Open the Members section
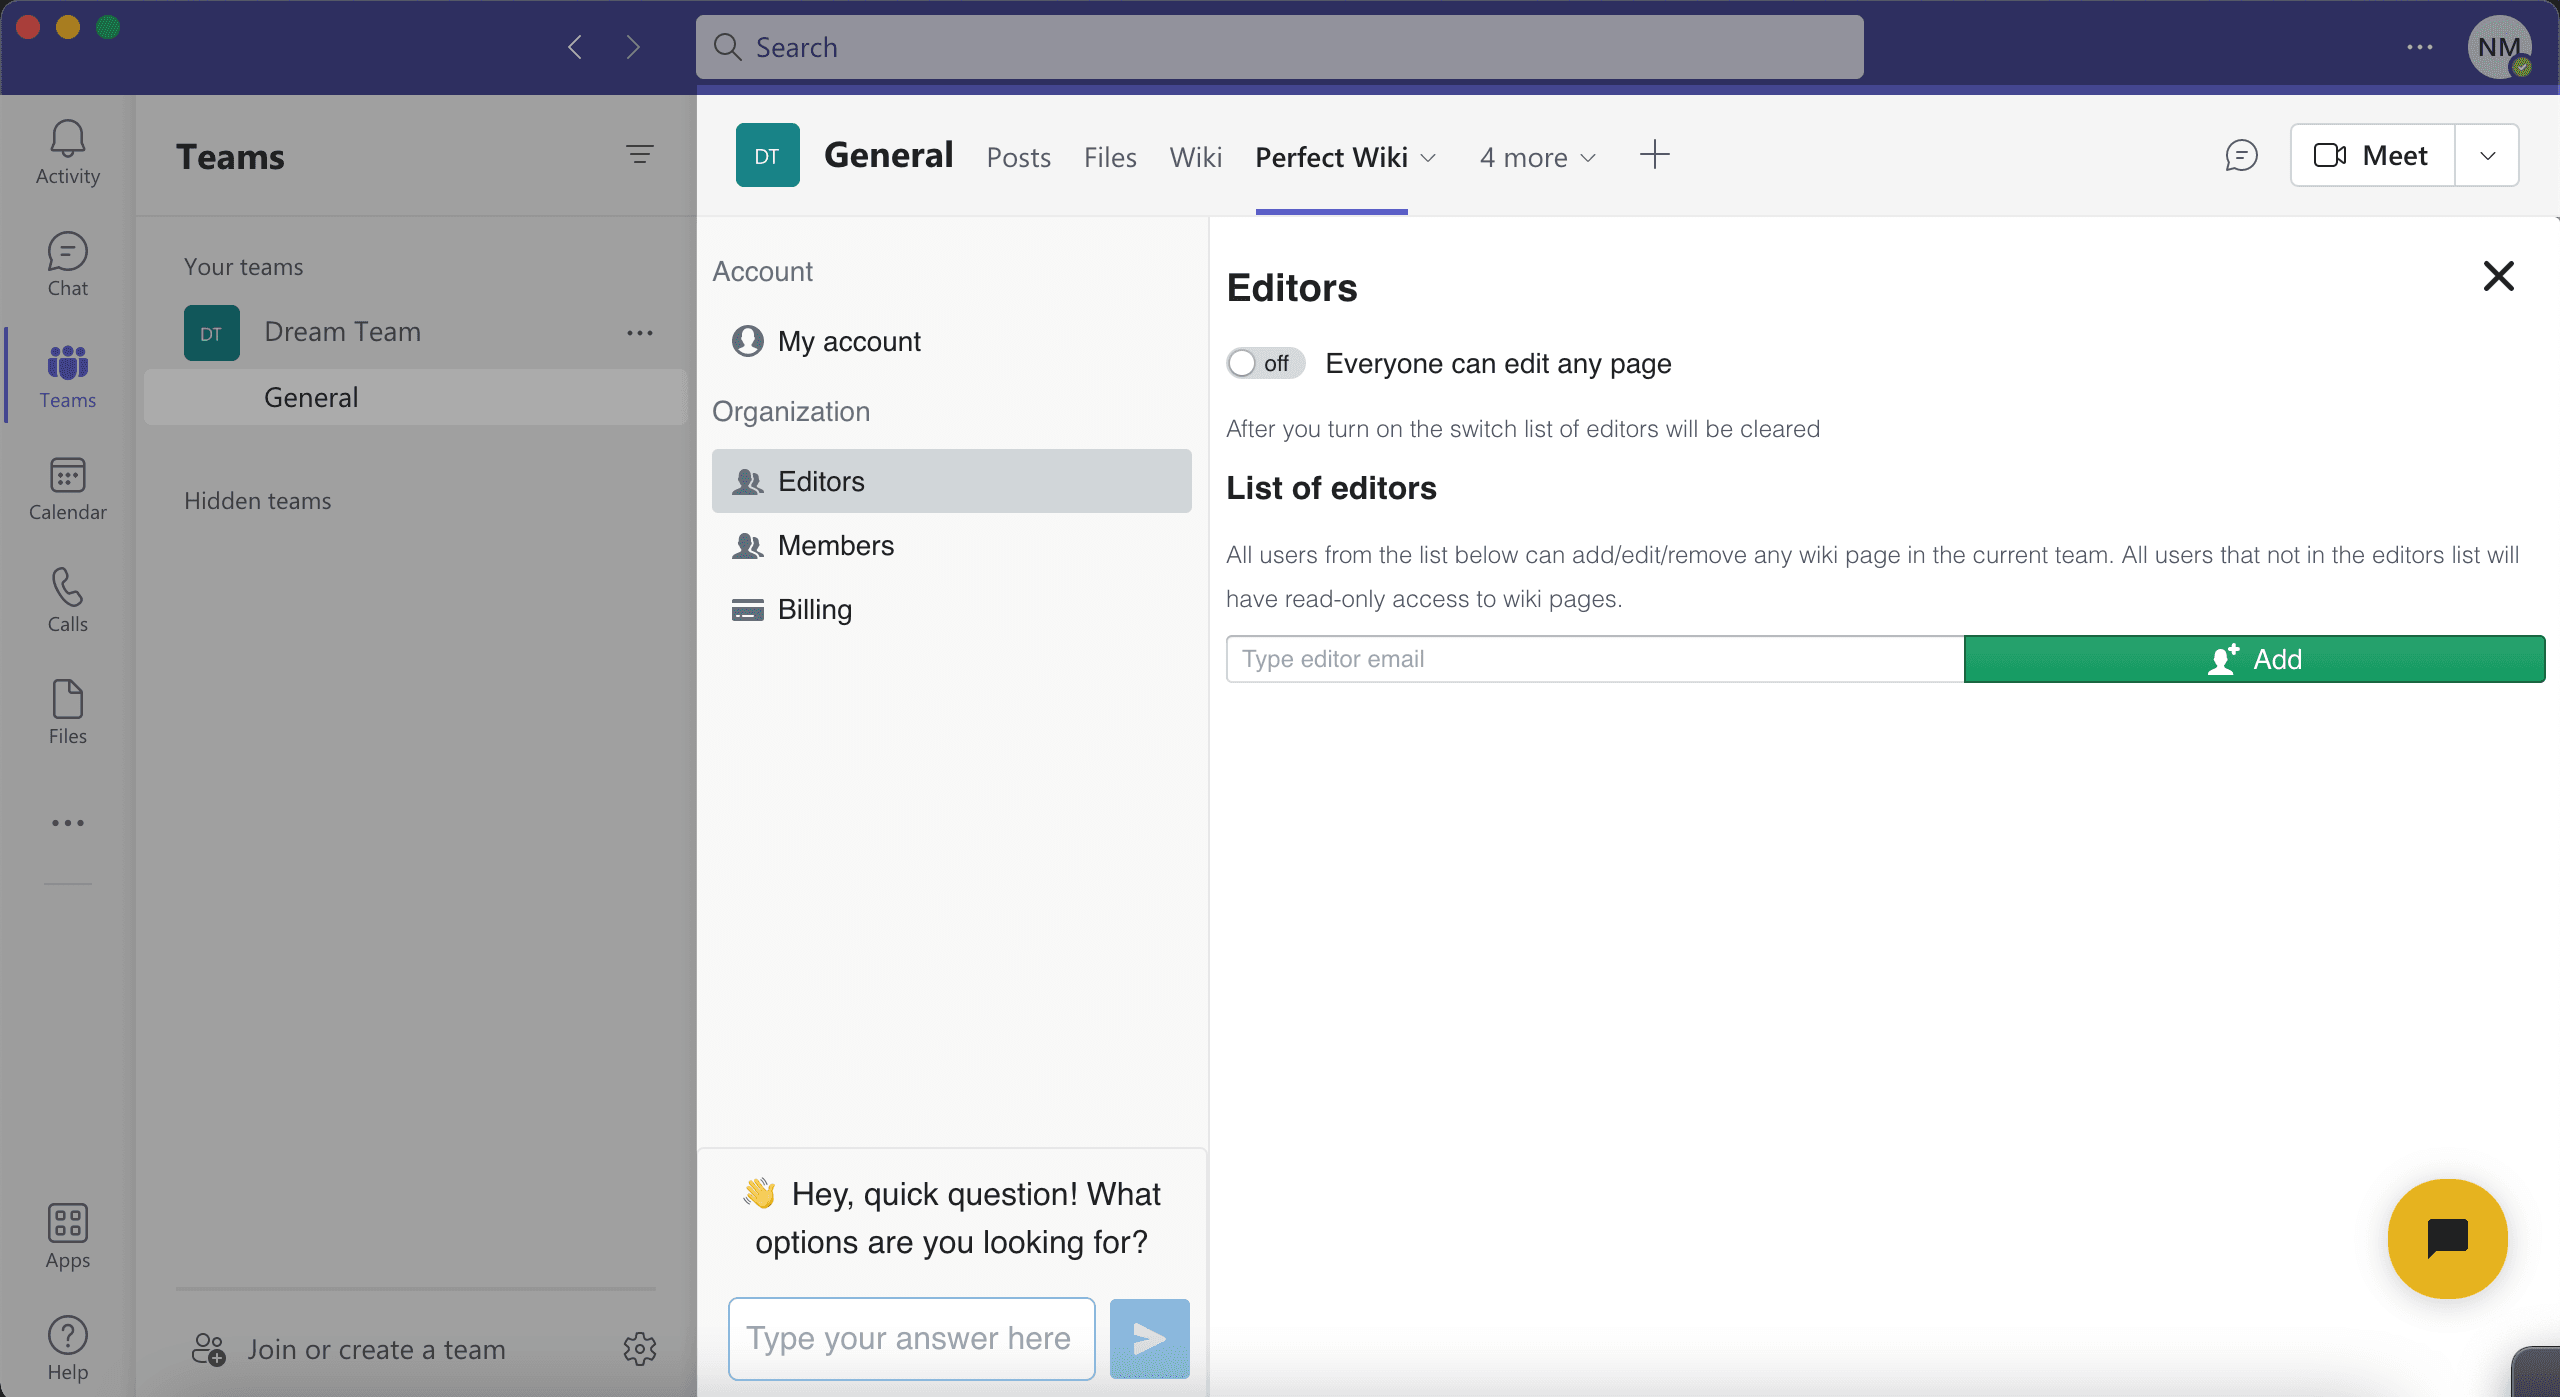 952,545
